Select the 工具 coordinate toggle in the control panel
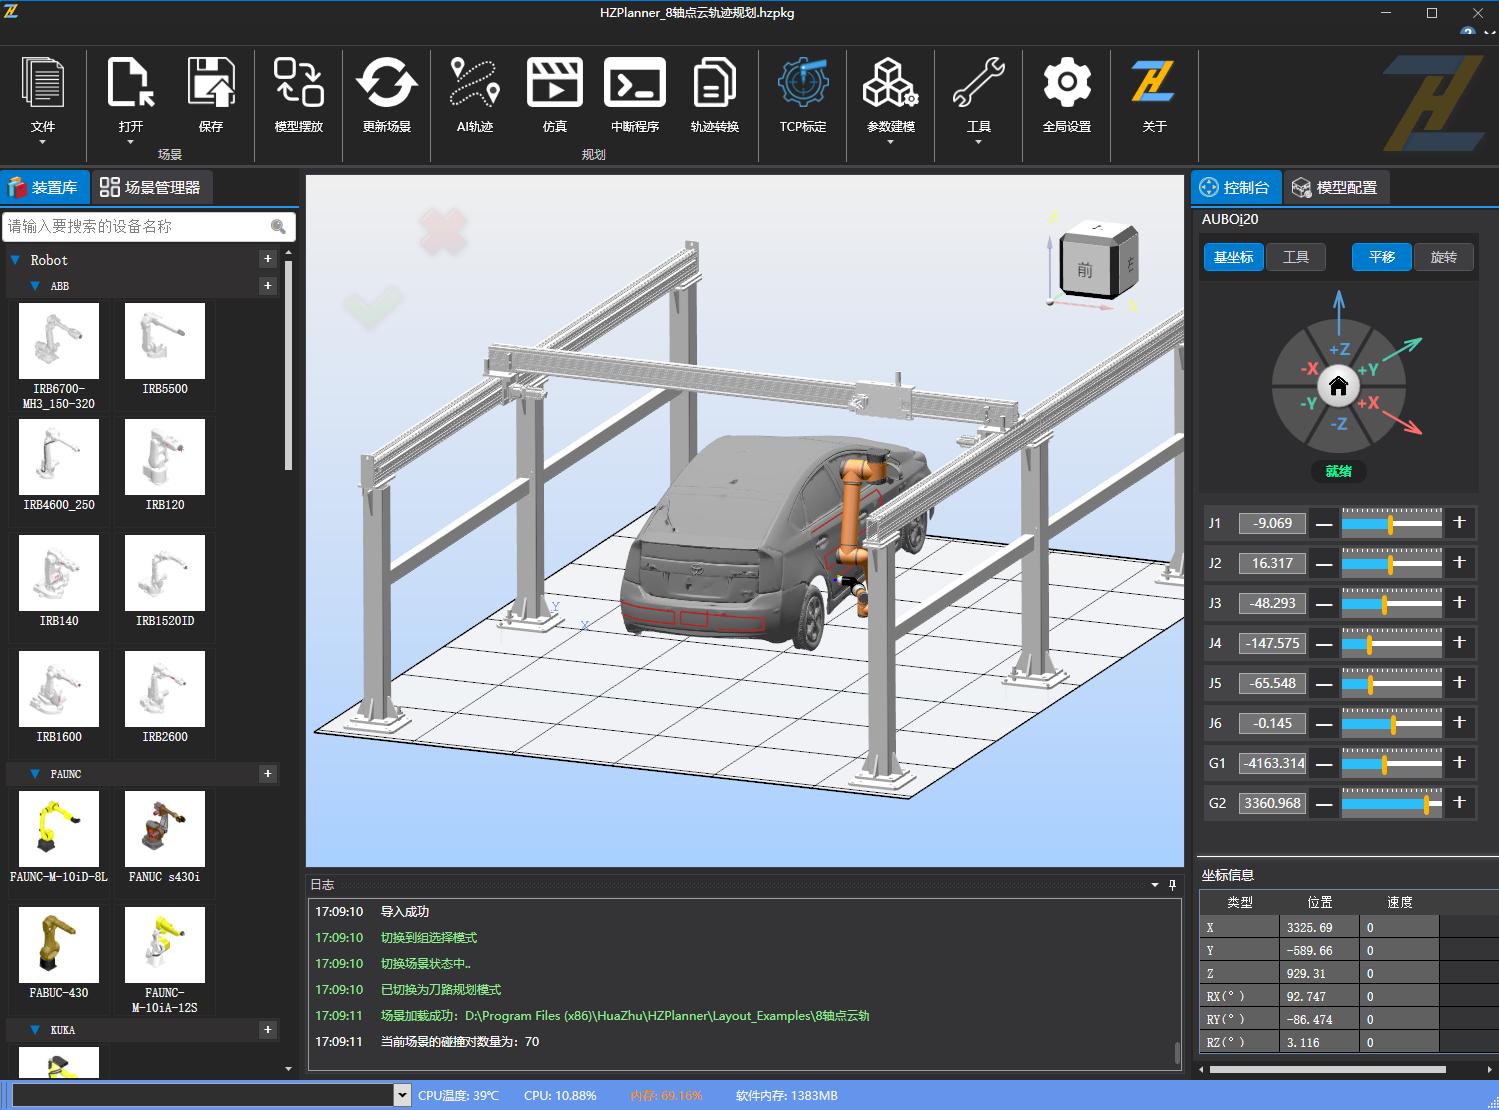 click(x=1296, y=257)
